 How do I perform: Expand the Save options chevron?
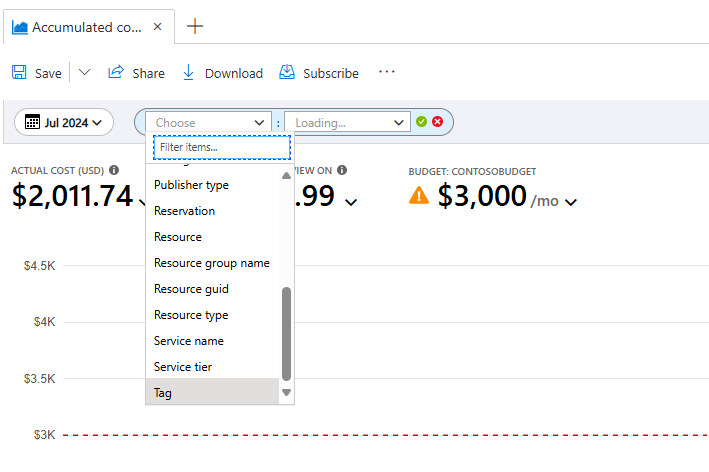point(84,73)
